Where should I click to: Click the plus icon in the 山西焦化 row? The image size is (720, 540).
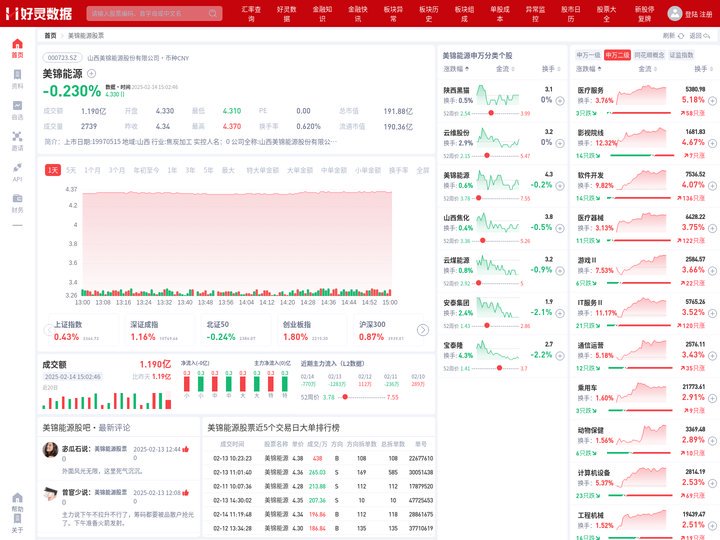coord(560,228)
